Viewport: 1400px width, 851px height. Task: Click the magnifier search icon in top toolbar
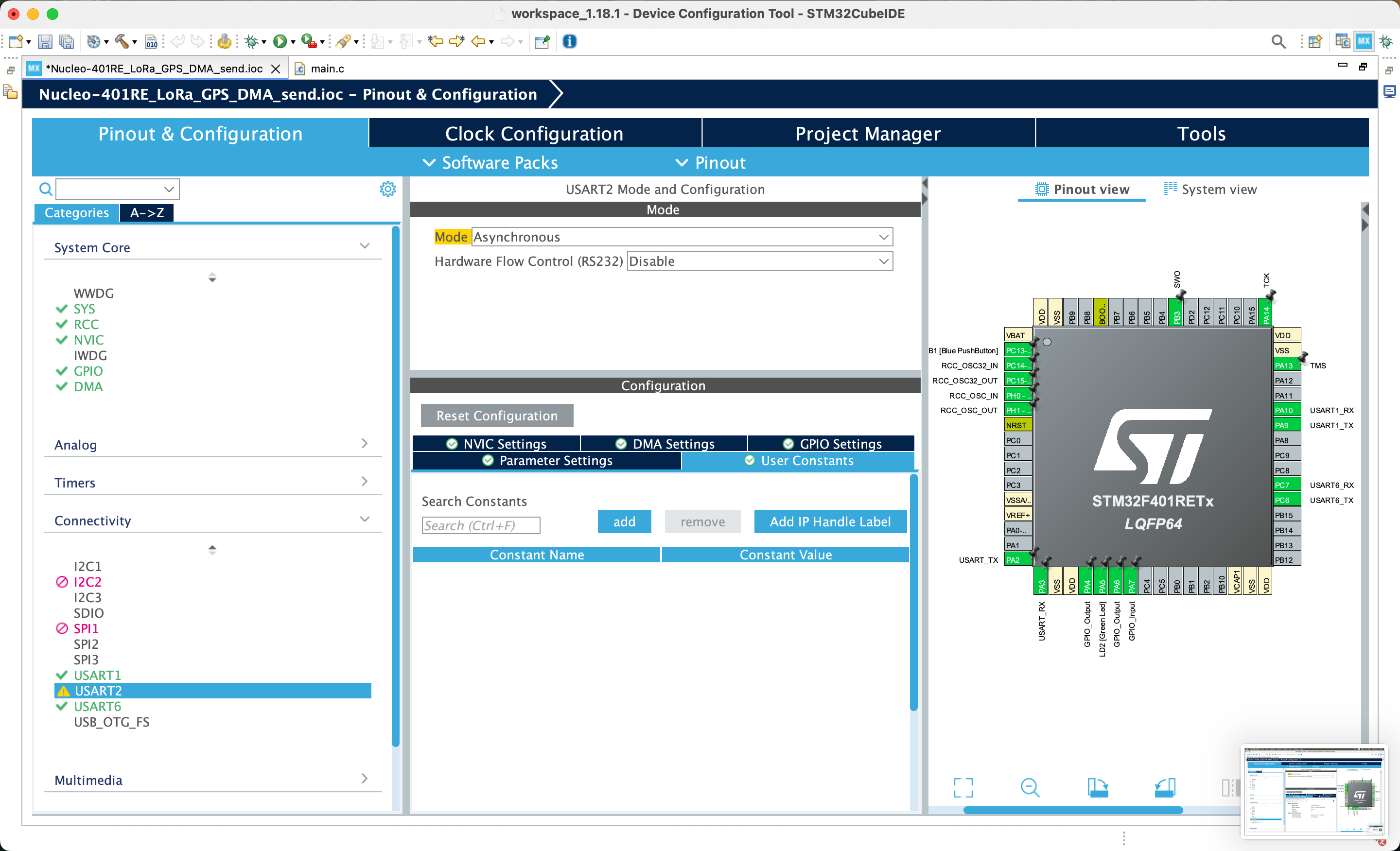(1278, 41)
